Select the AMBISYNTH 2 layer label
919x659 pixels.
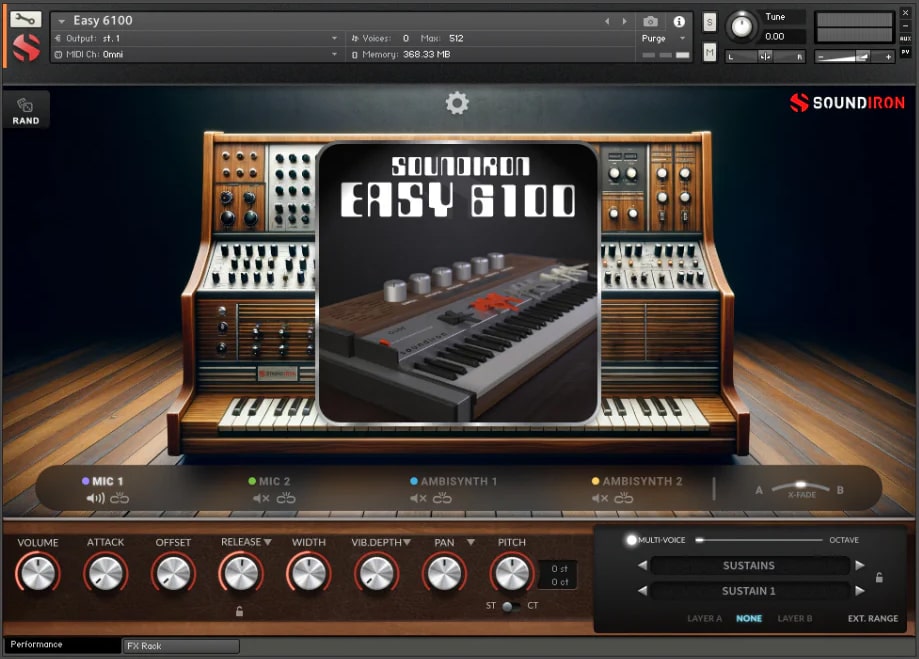[x=642, y=481]
